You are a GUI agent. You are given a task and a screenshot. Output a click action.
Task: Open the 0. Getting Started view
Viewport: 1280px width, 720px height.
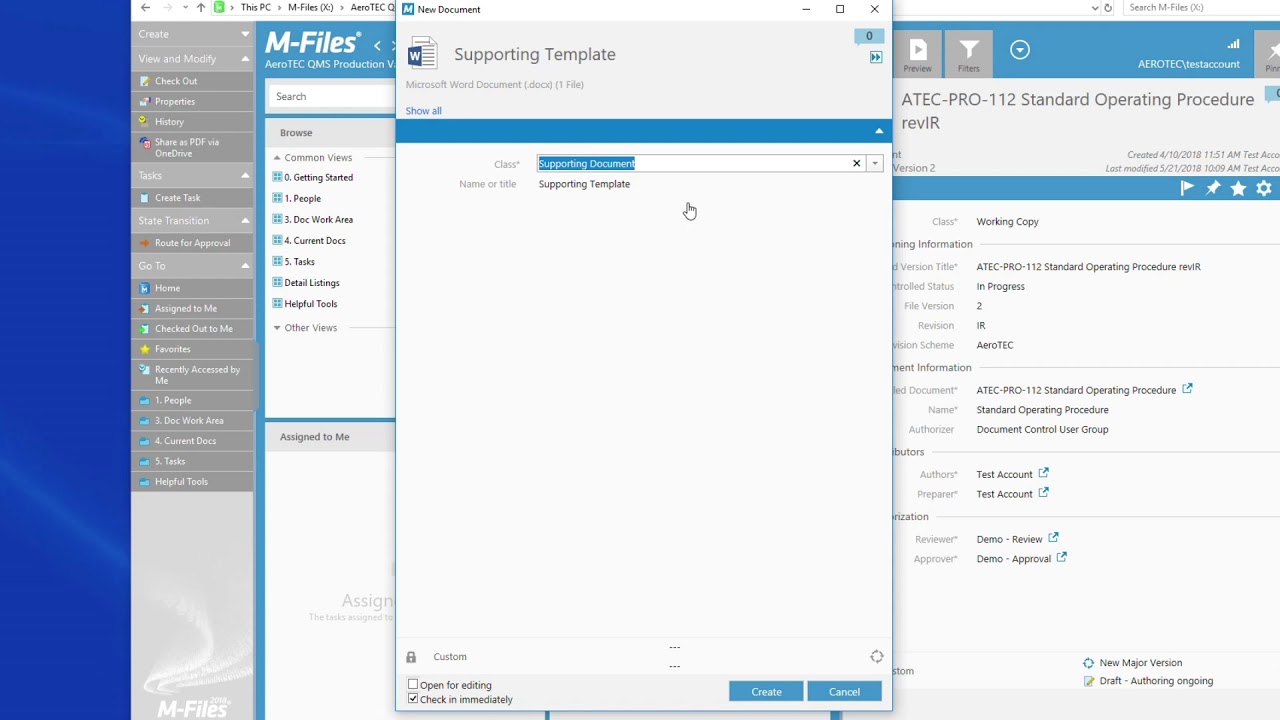click(318, 178)
